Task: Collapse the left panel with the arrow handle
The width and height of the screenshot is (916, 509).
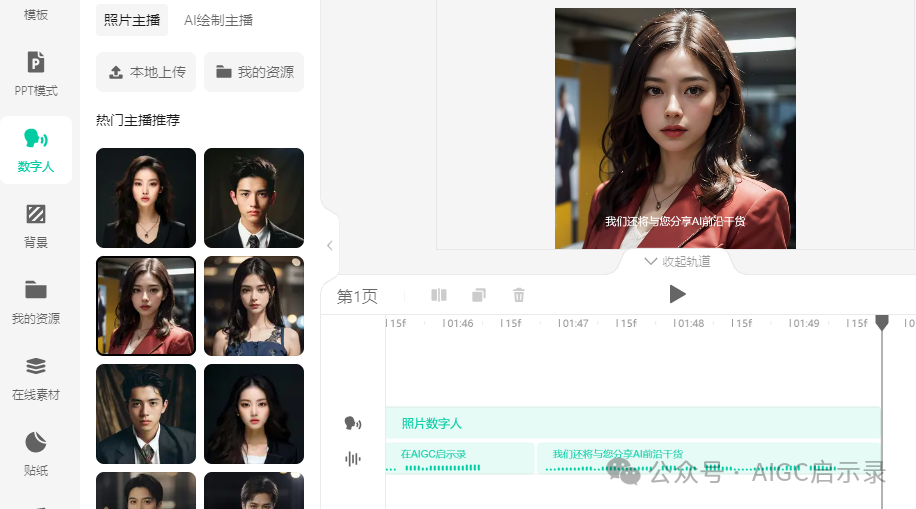Action: point(330,245)
